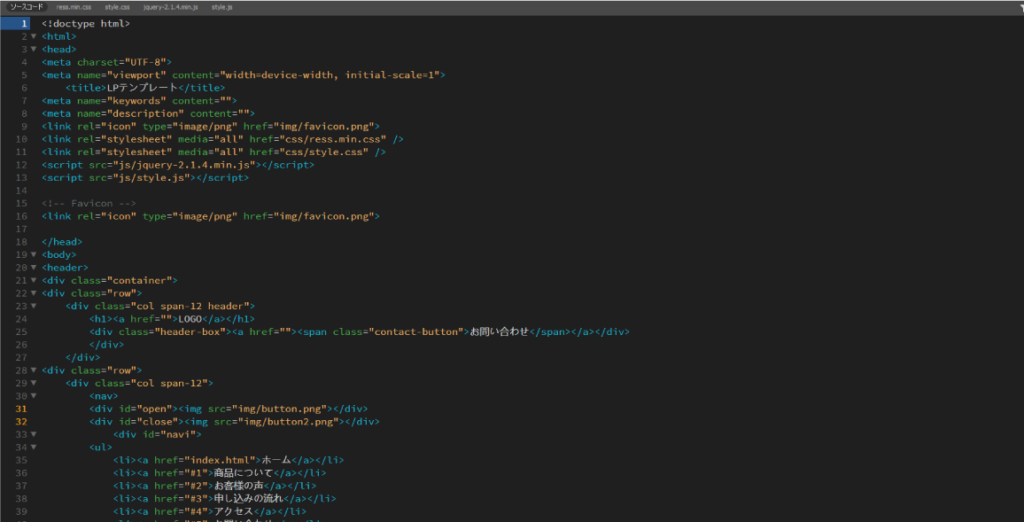Click the h1 LOGO anchor line
This screenshot has height=522, width=1024.
[172, 318]
